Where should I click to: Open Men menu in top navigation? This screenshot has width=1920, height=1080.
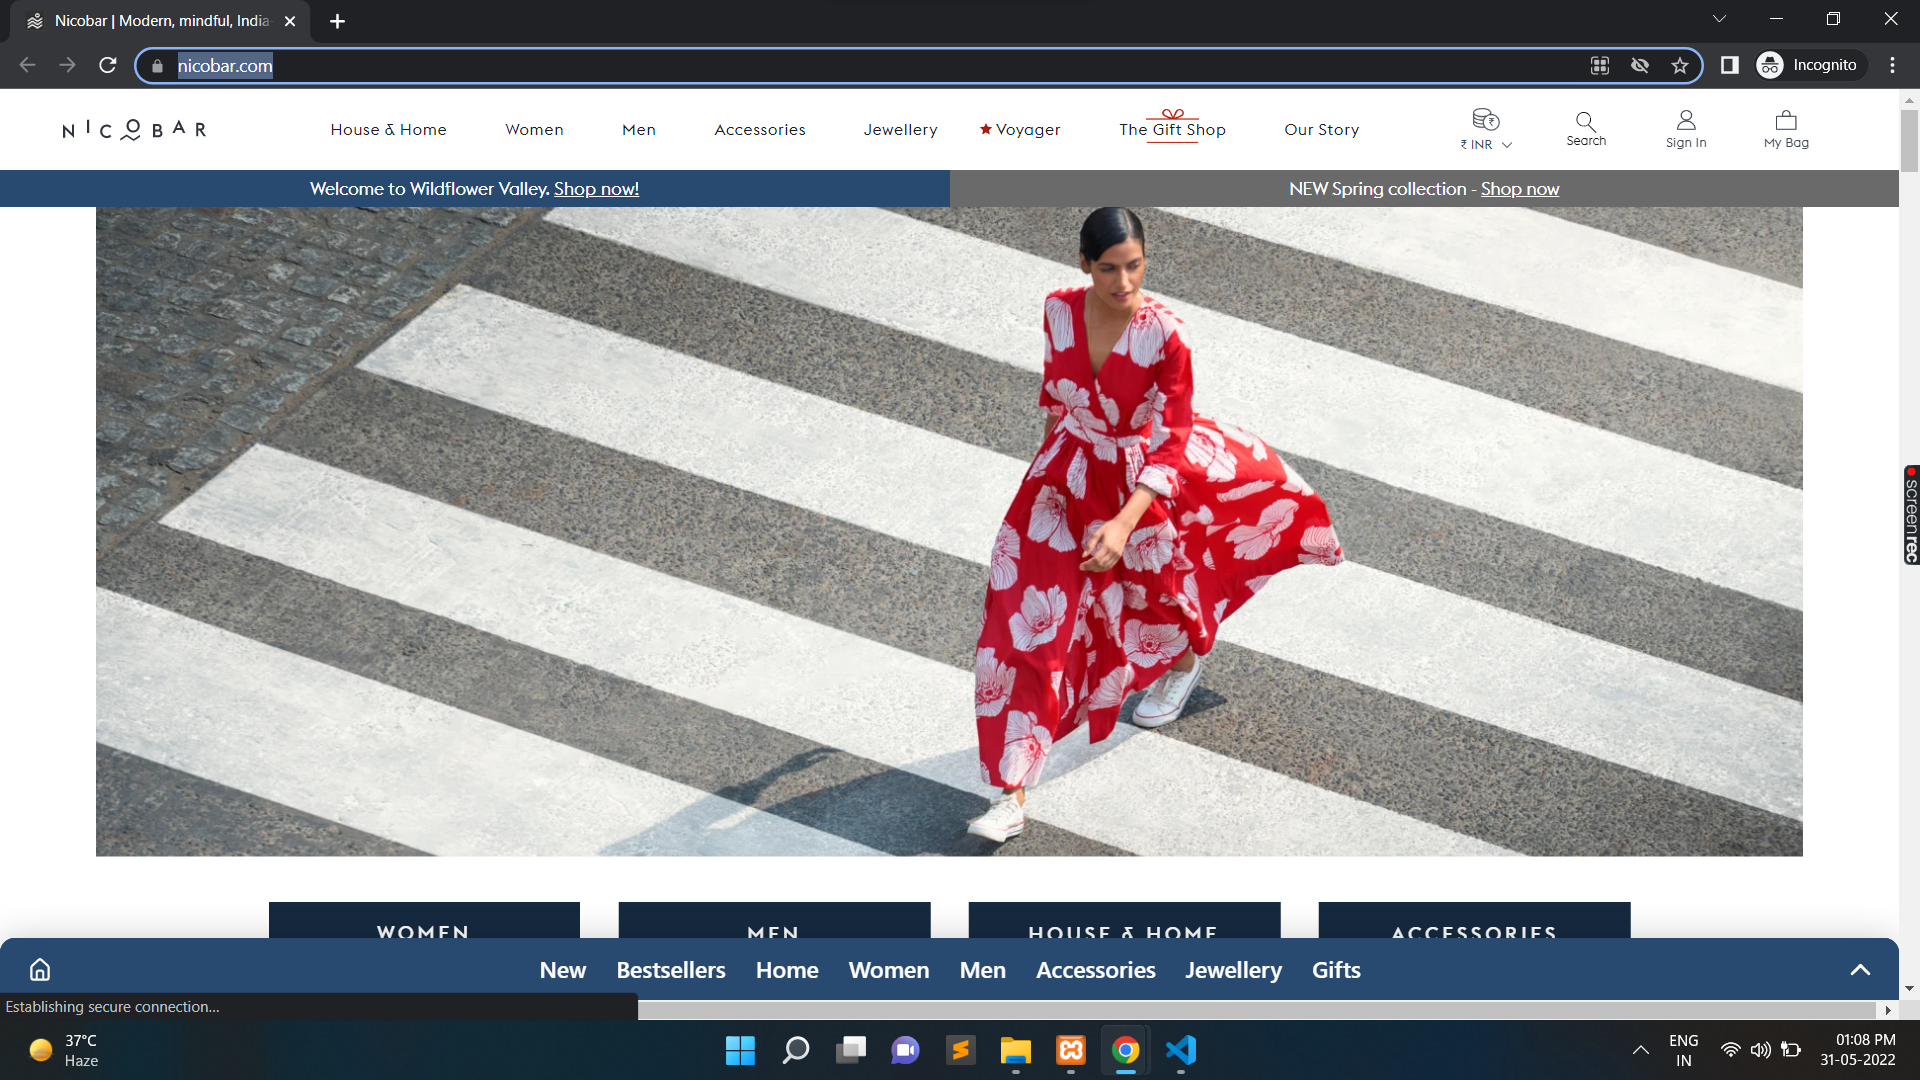(639, 130)
